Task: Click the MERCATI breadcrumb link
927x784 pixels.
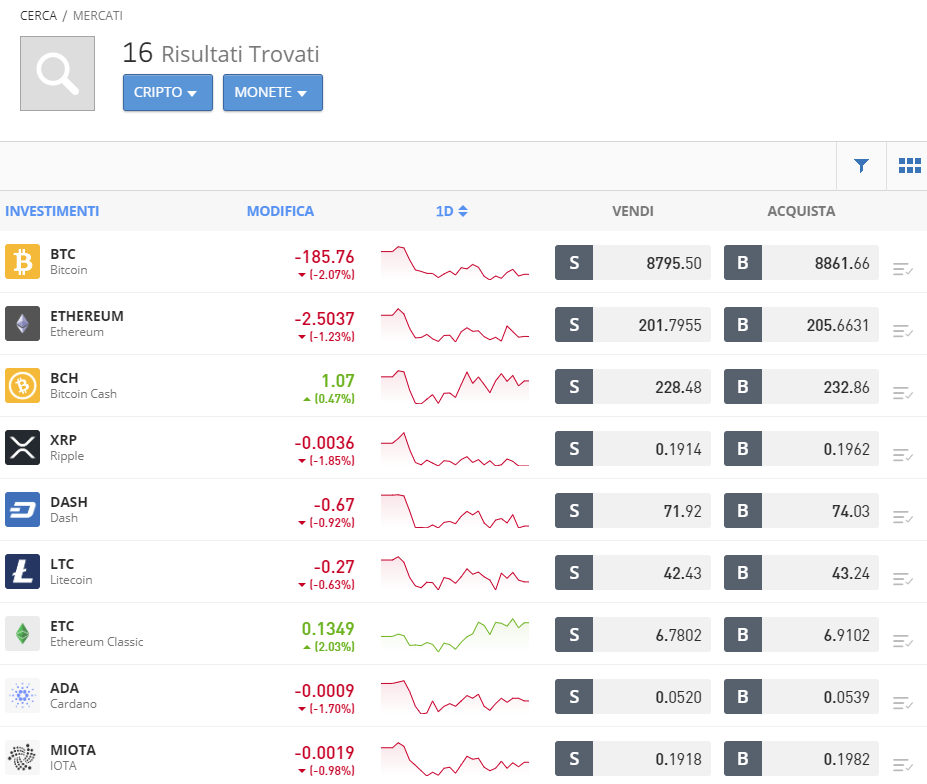Action: tap(98, 16)
